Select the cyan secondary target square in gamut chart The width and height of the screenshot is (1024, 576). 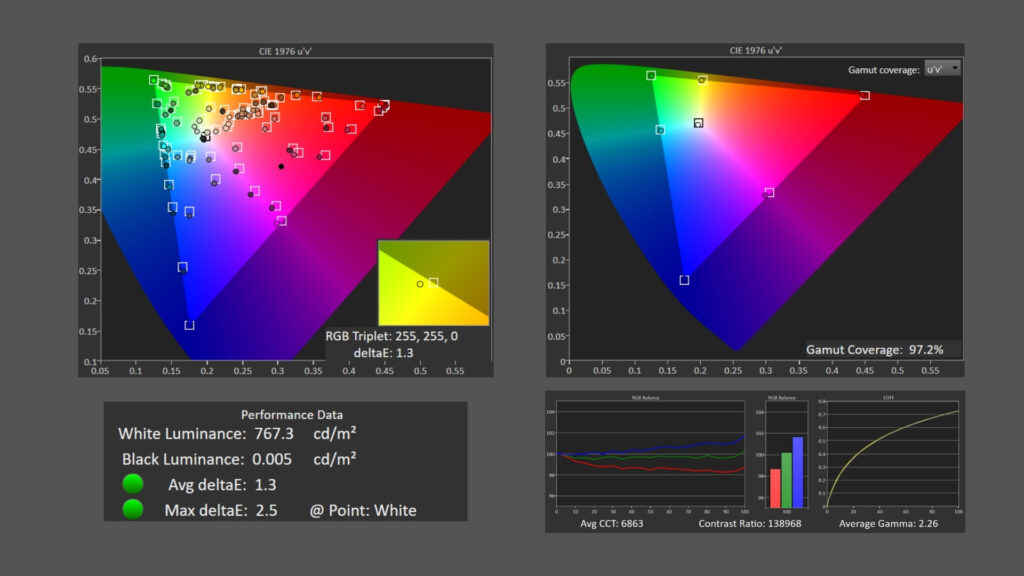(660, 130)
